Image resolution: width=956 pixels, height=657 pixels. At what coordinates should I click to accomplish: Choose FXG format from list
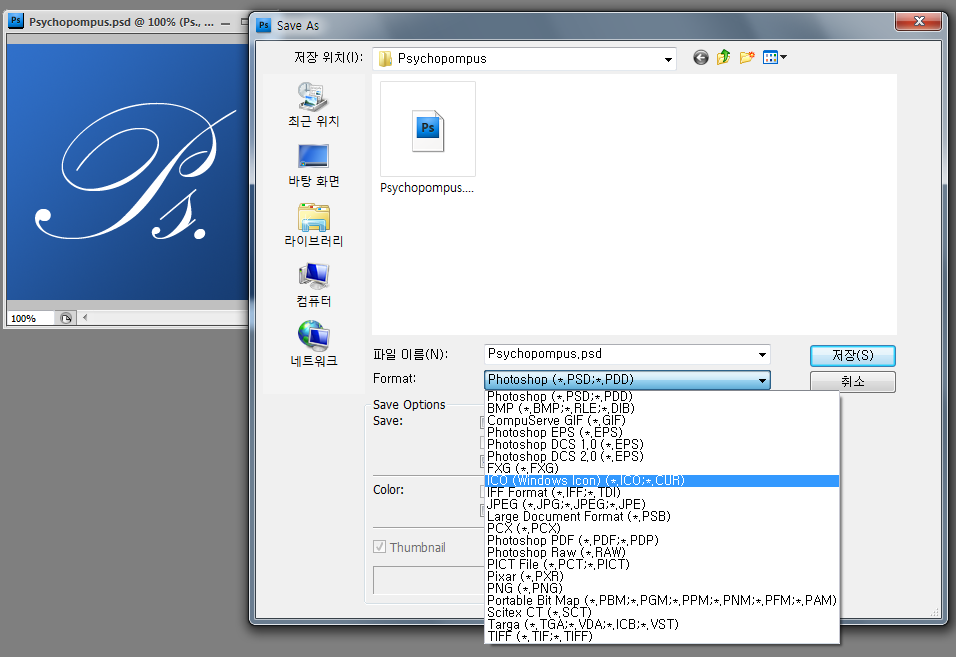(x=662, y=469)
